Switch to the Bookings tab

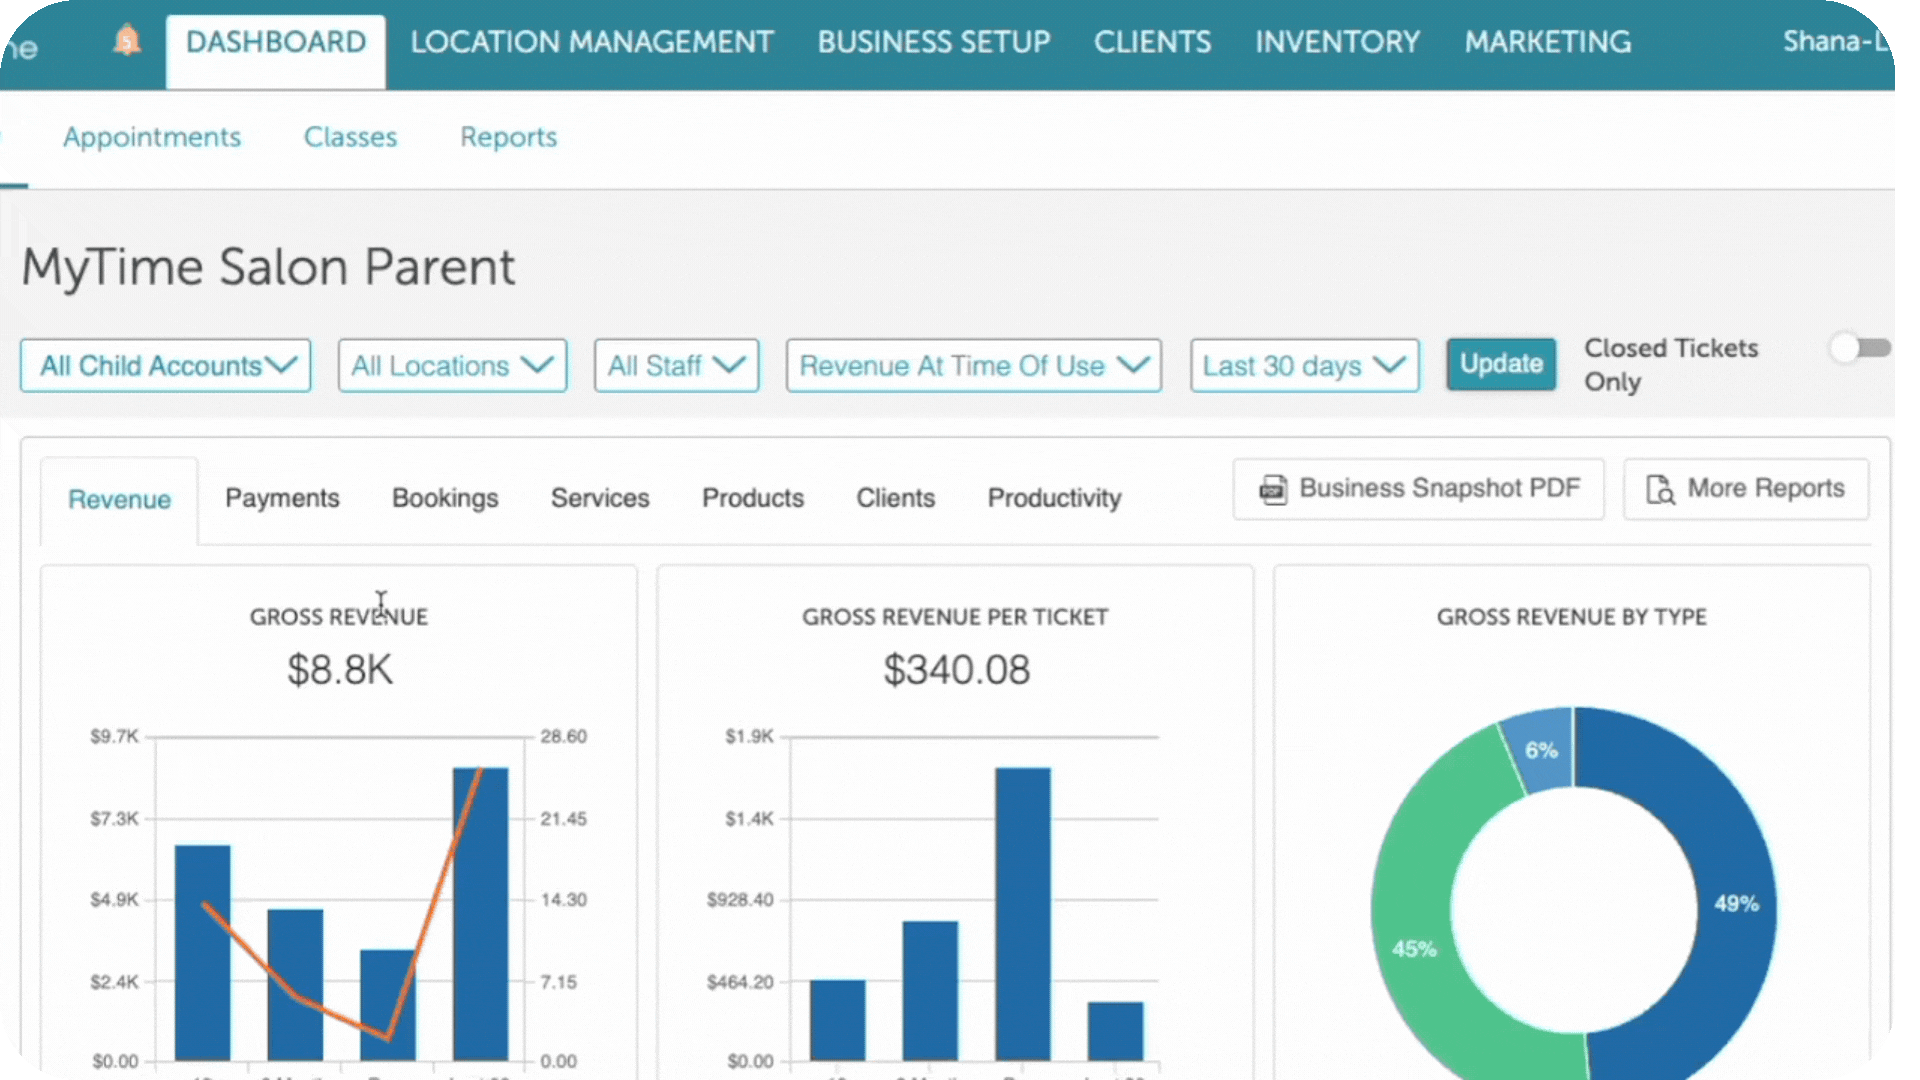[x=445, y=498]
